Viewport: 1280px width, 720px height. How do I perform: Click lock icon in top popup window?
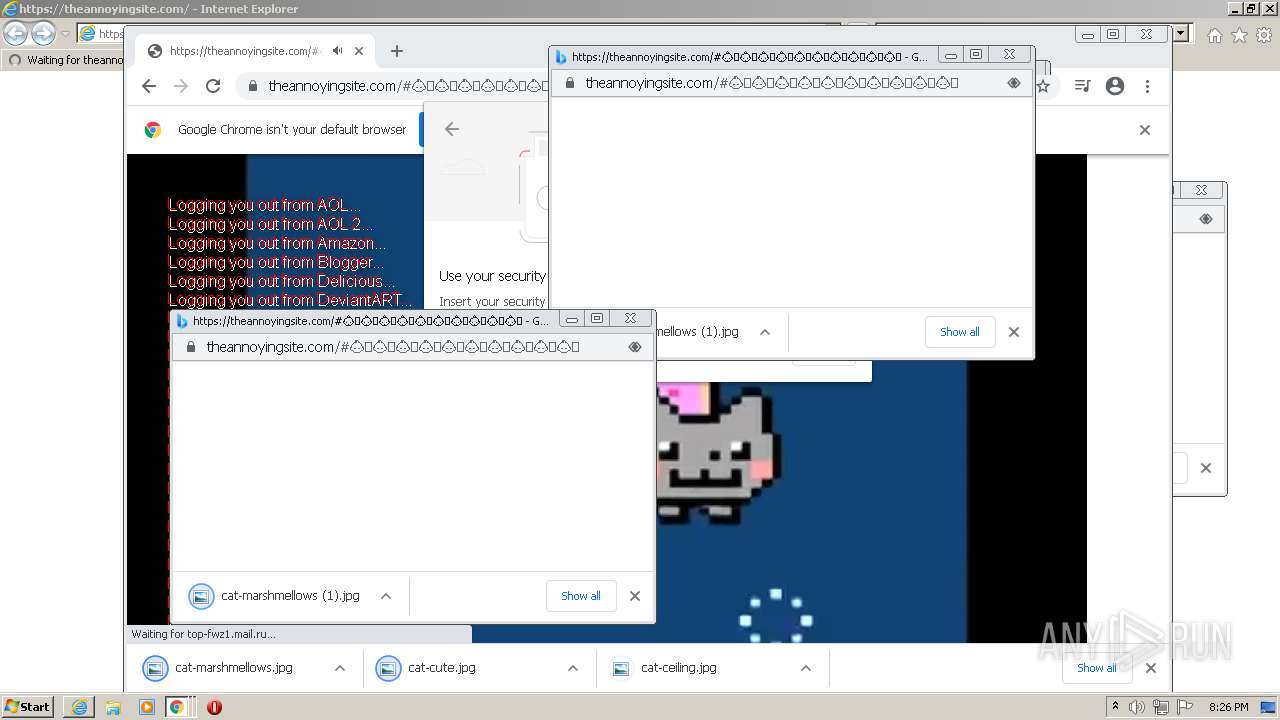[570, 83]
